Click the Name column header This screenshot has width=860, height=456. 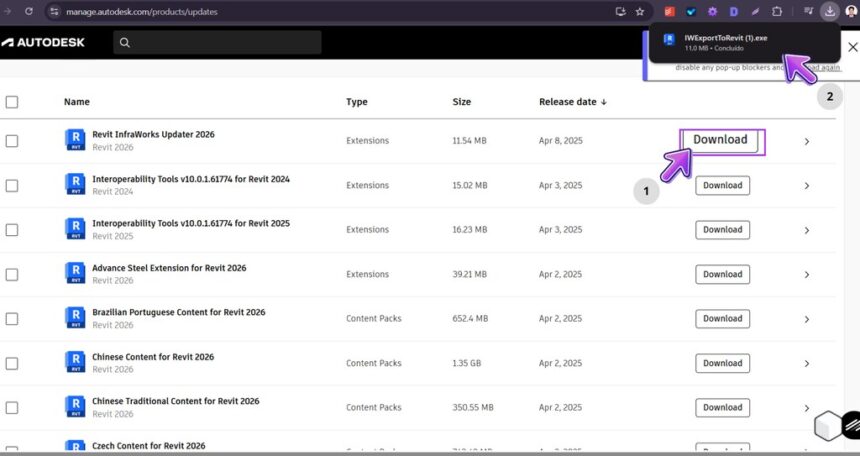click(x=77, y=102)
